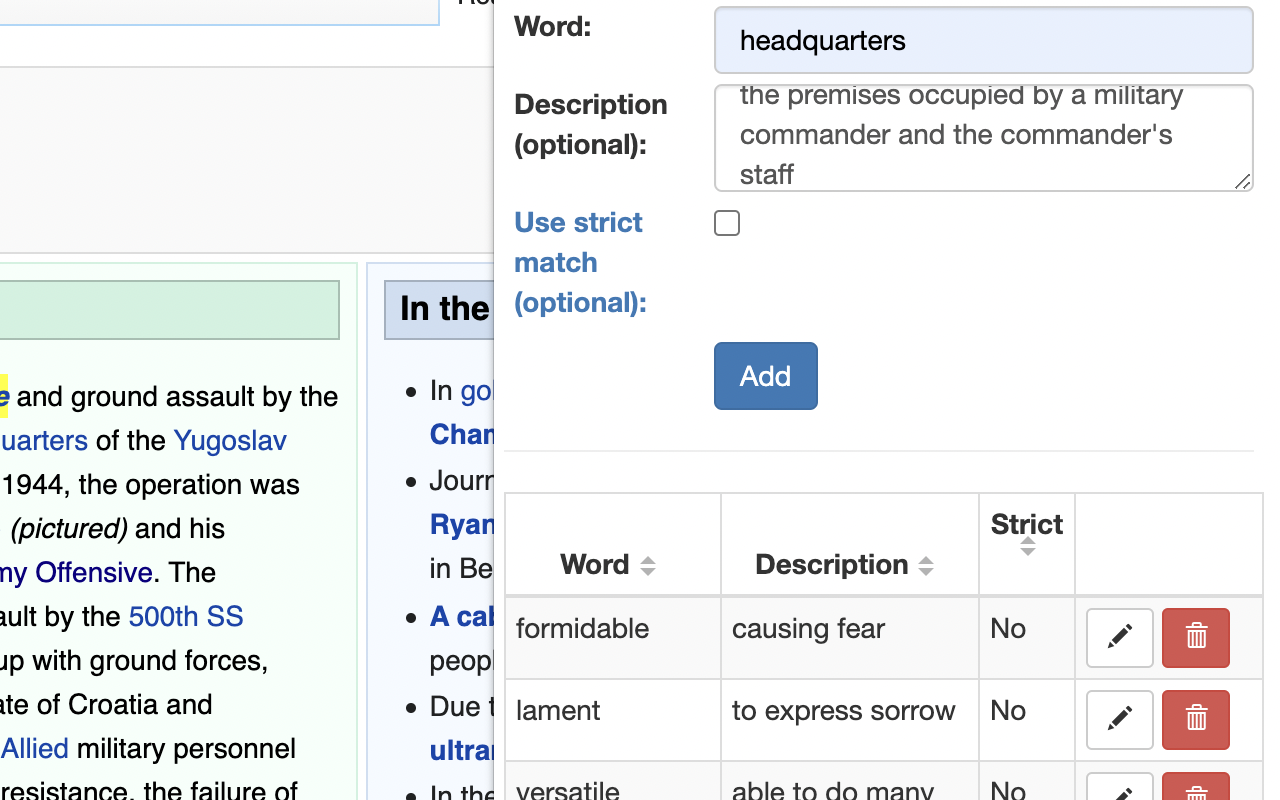Enable the Use strict match checkbox
The width and height of the screenshot is (1280, 800).
(727, 223)
